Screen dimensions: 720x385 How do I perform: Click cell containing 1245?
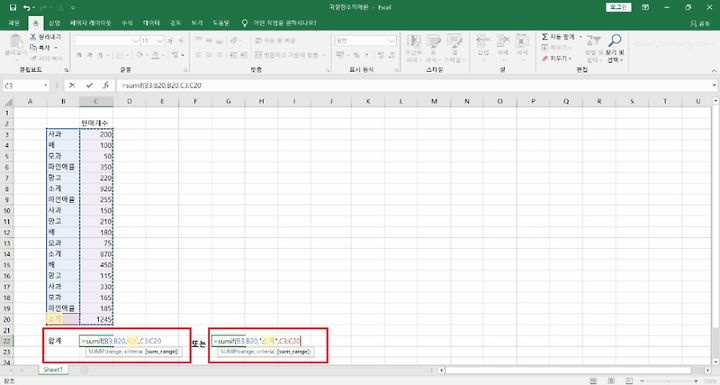pos(96,319)
